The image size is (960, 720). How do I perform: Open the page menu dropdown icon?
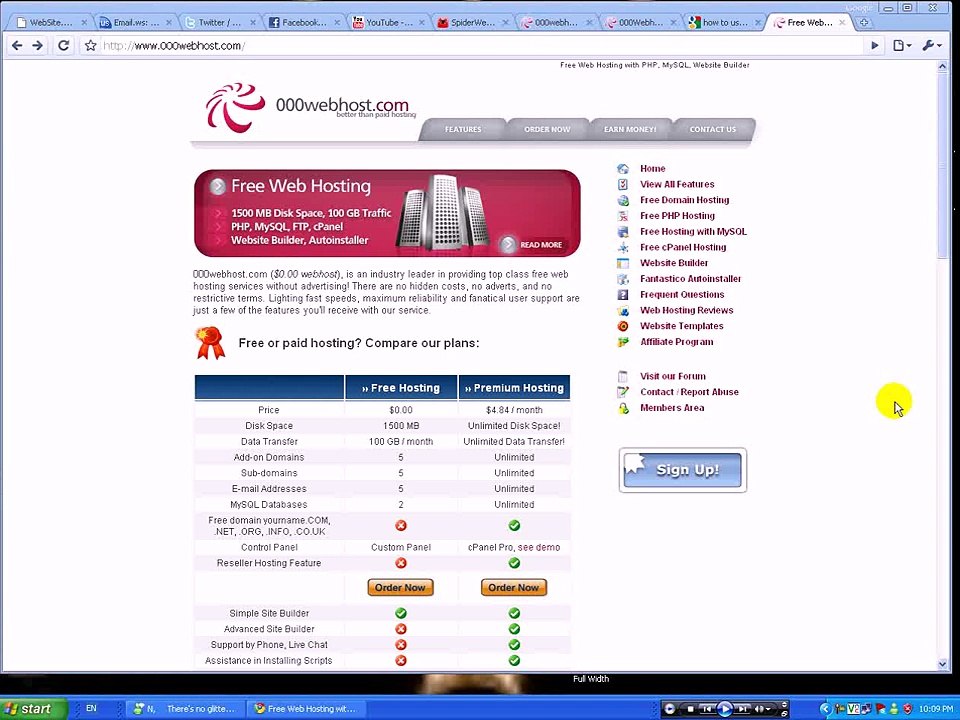click(902, 45)
